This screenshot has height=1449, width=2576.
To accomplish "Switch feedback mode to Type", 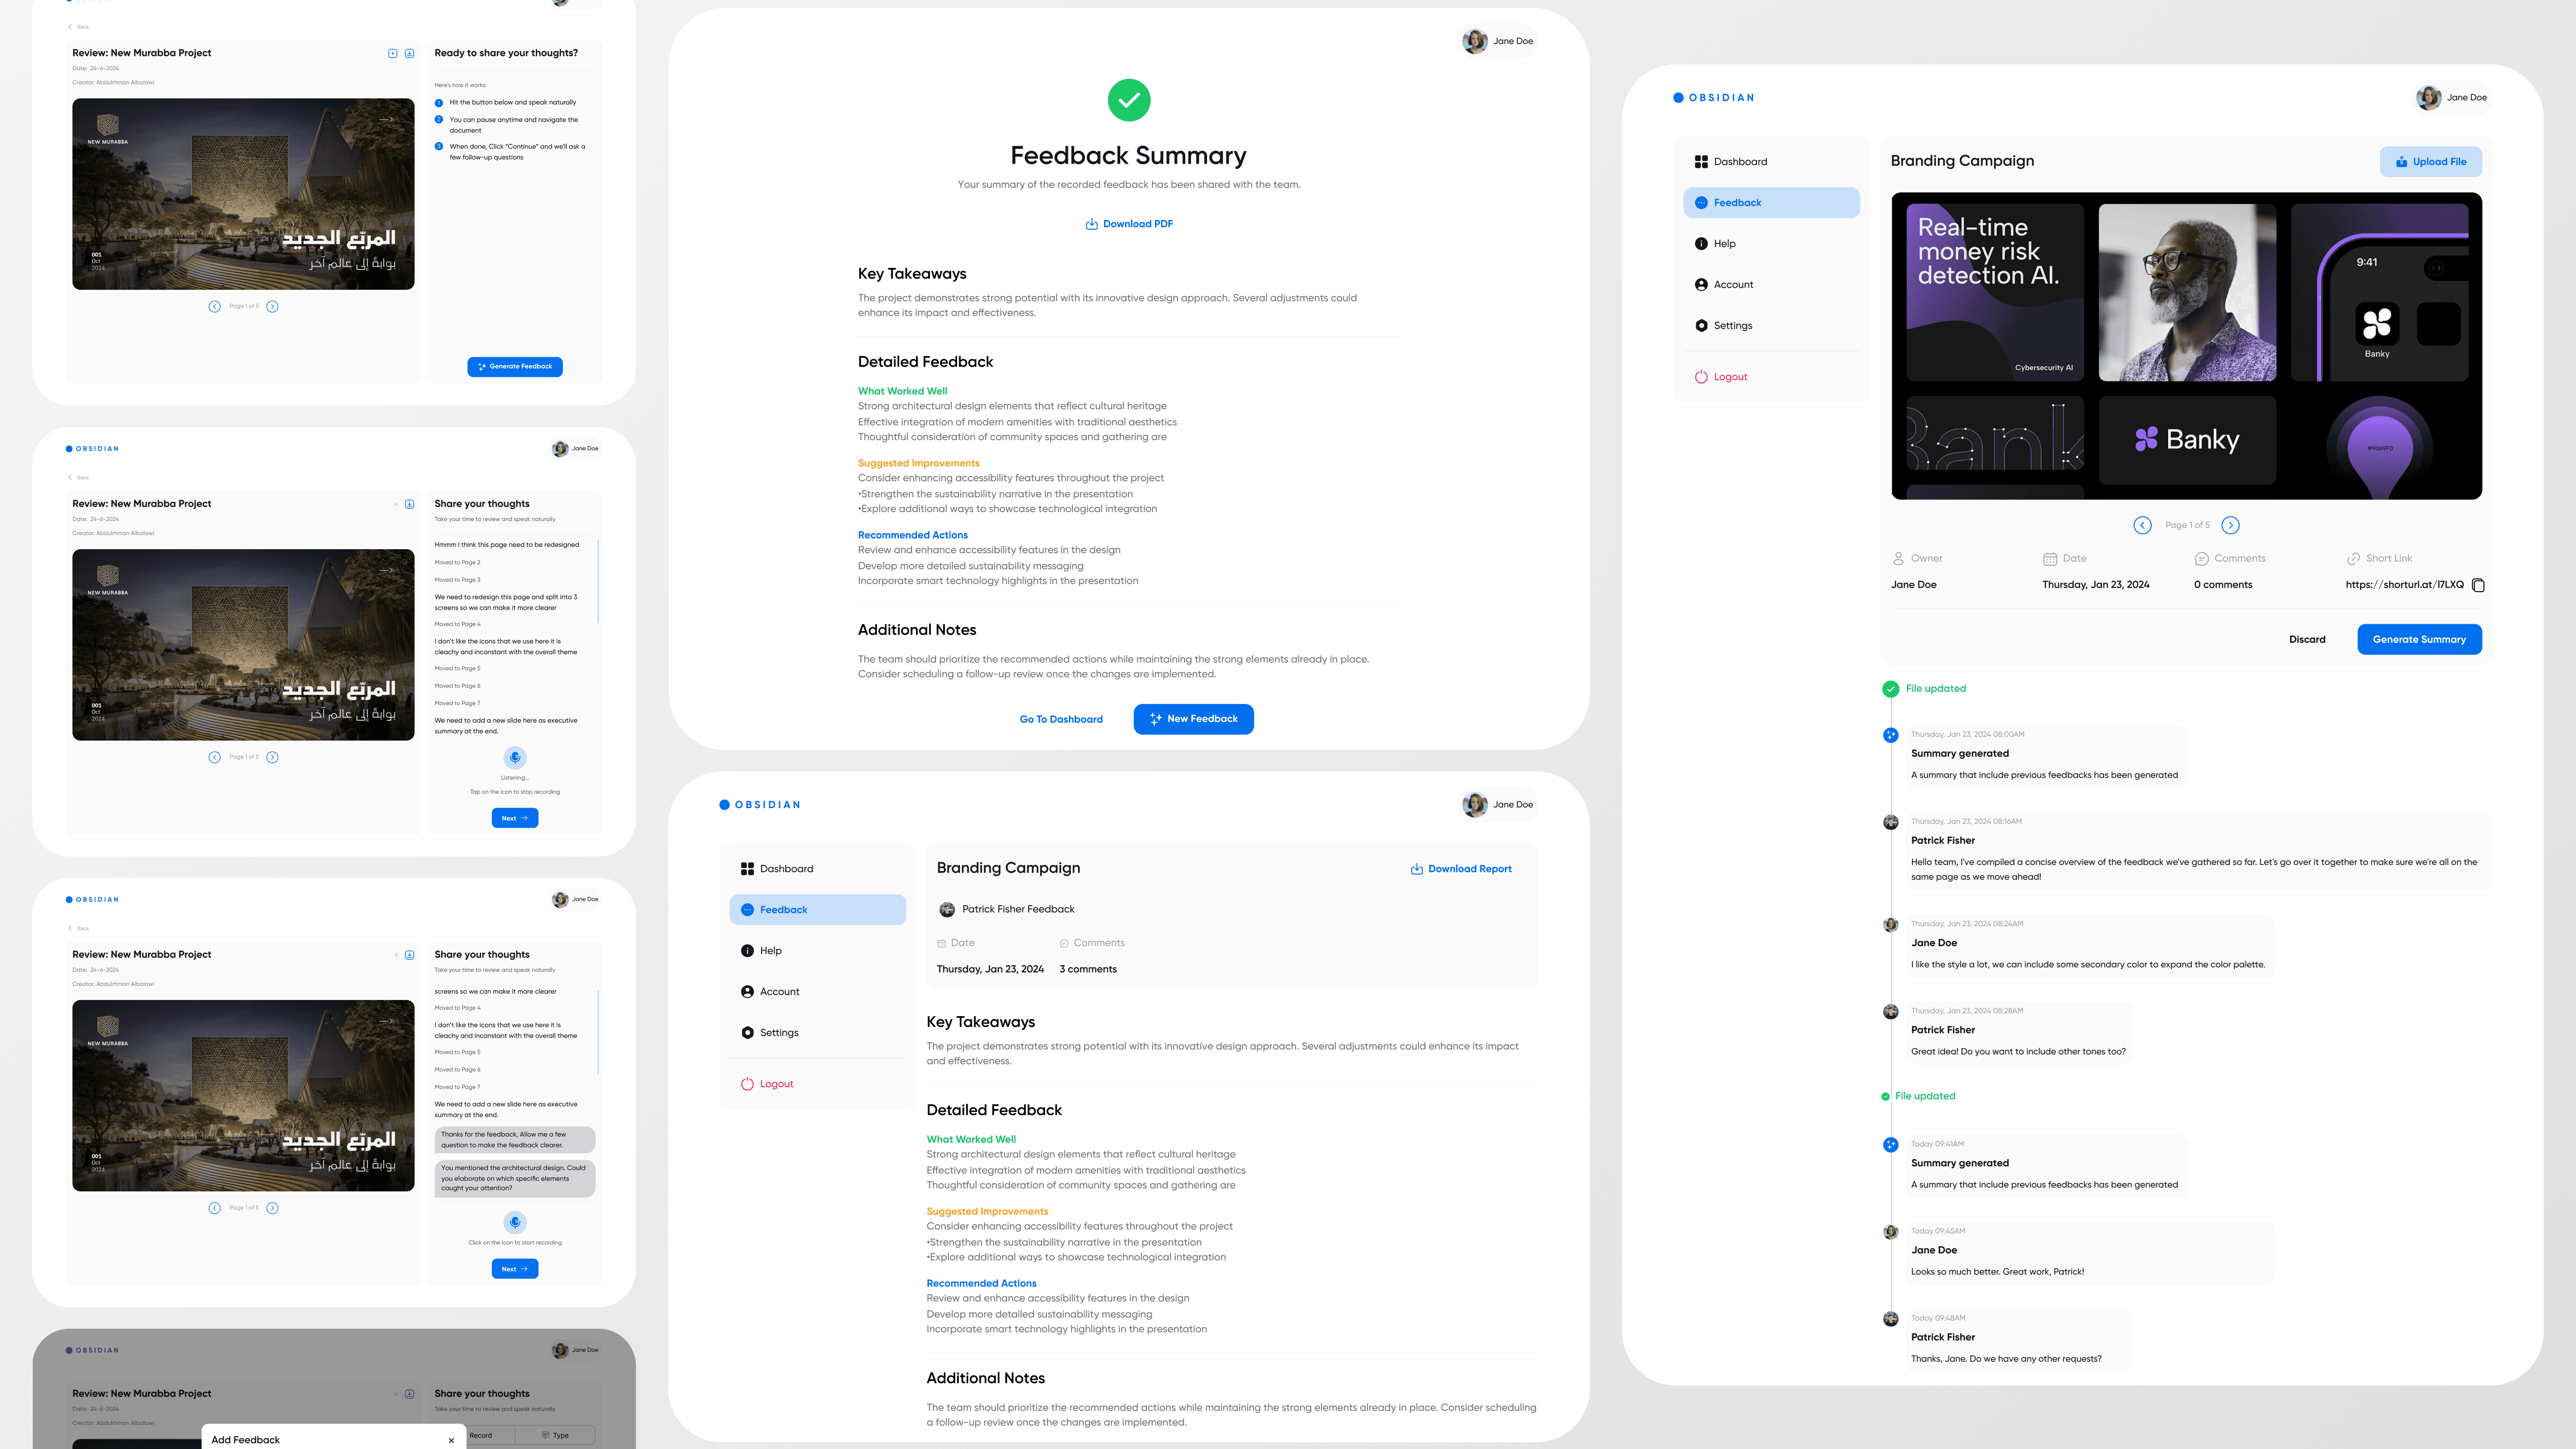I will (x=556, y=1435).
